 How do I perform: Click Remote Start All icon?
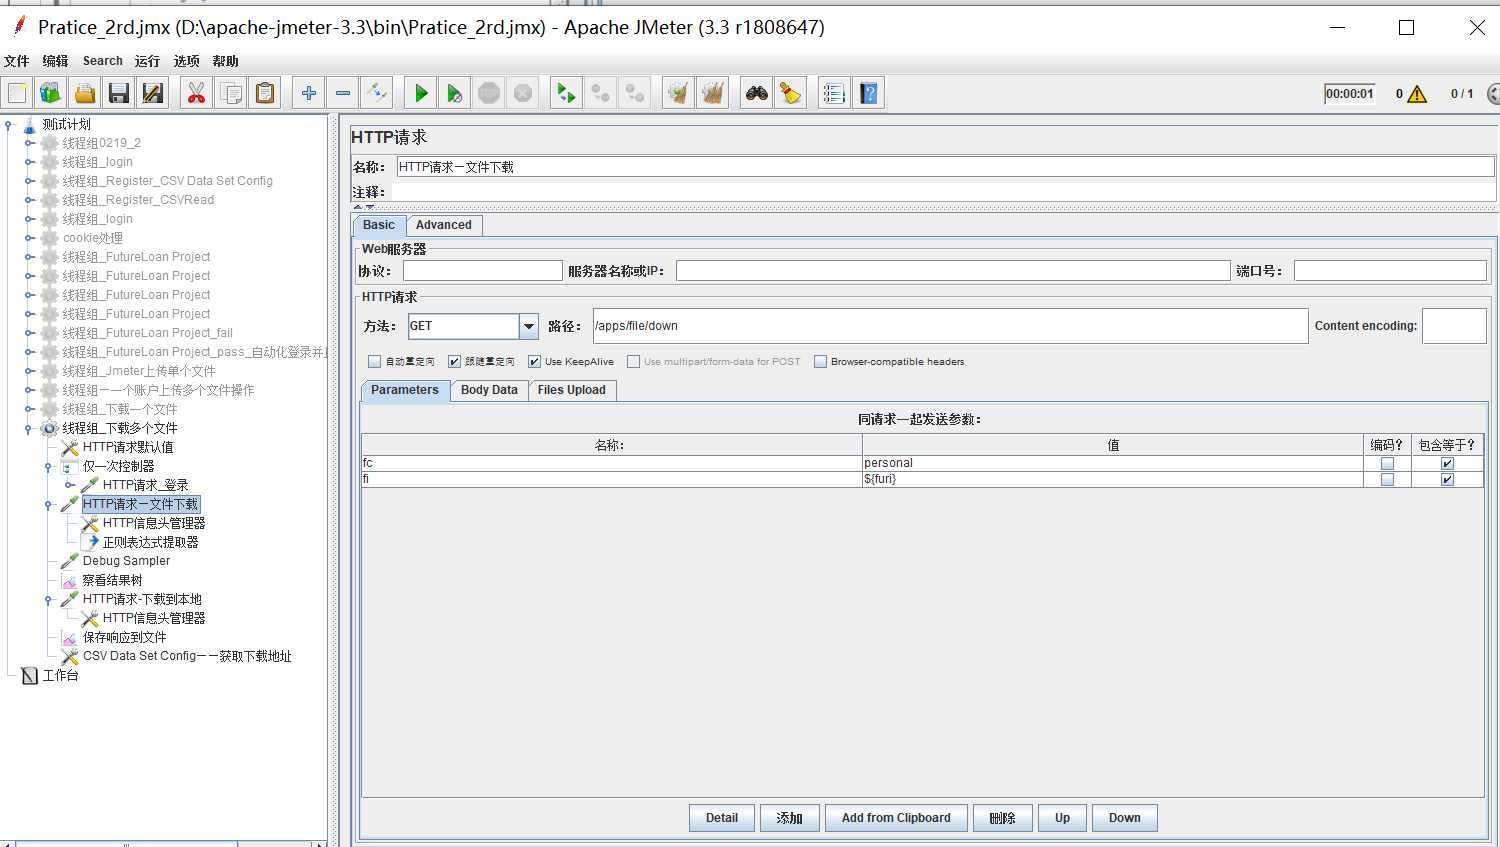pos(567,93)
